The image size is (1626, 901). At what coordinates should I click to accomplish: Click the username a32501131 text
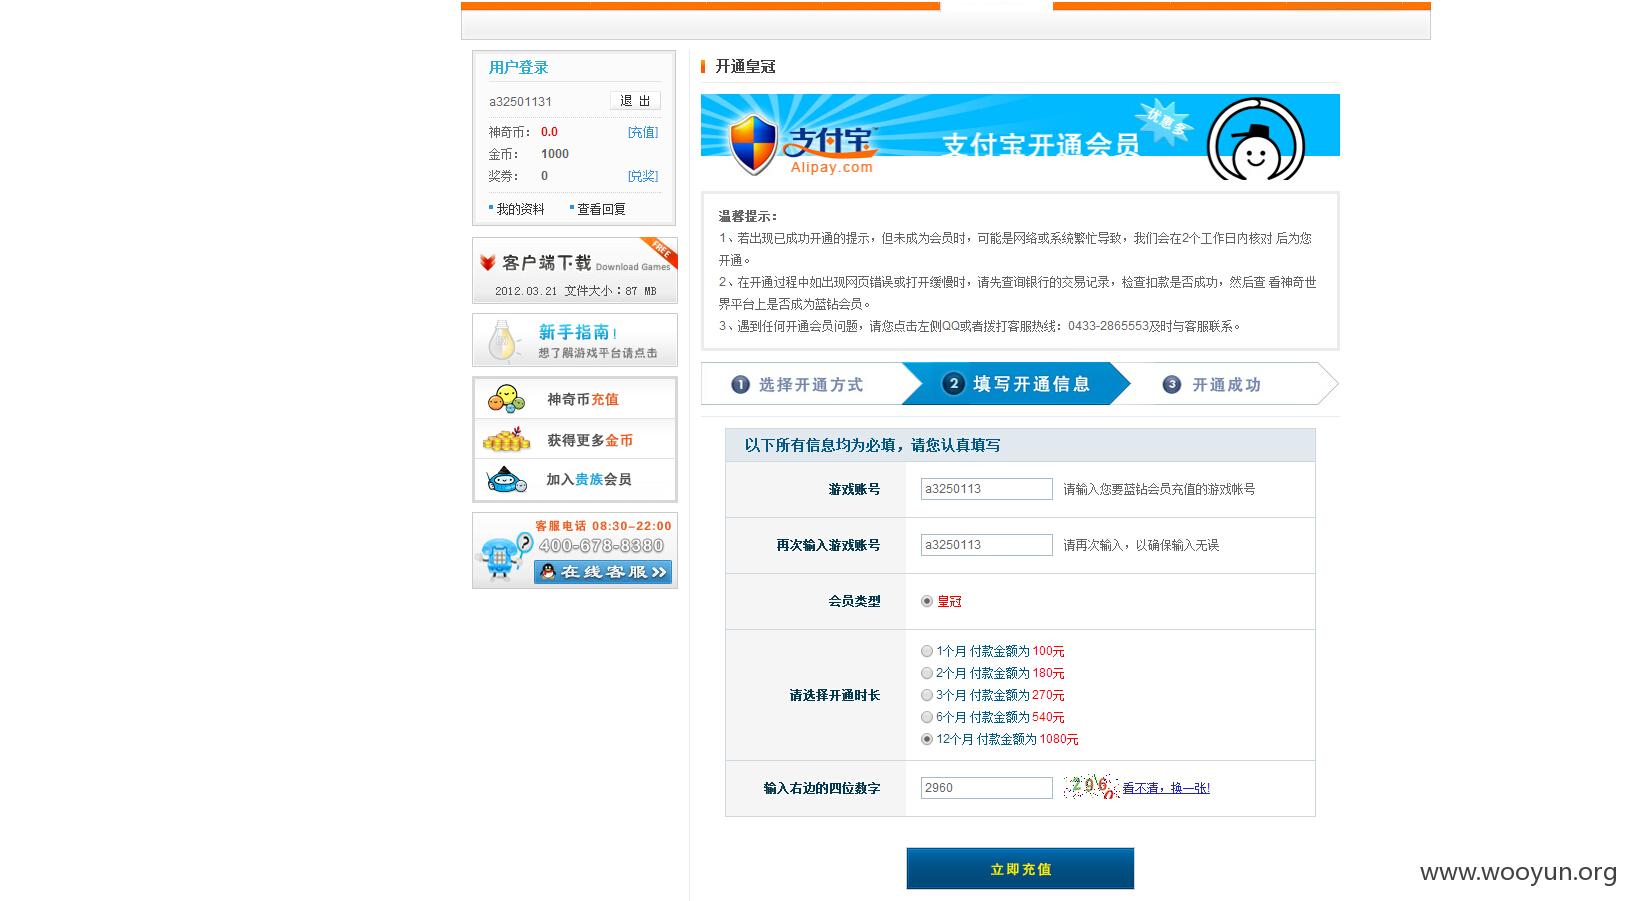pos(520,102)
